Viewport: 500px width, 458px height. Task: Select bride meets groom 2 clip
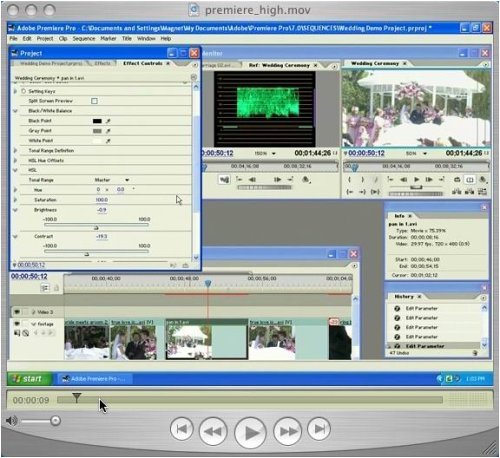pyautogui.click(x=87, y=339)
